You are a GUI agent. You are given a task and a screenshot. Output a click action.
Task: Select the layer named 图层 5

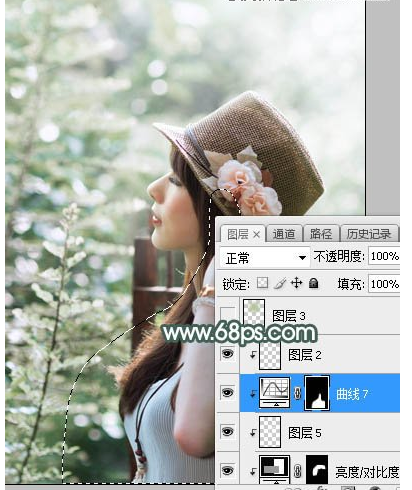[305, 433]
